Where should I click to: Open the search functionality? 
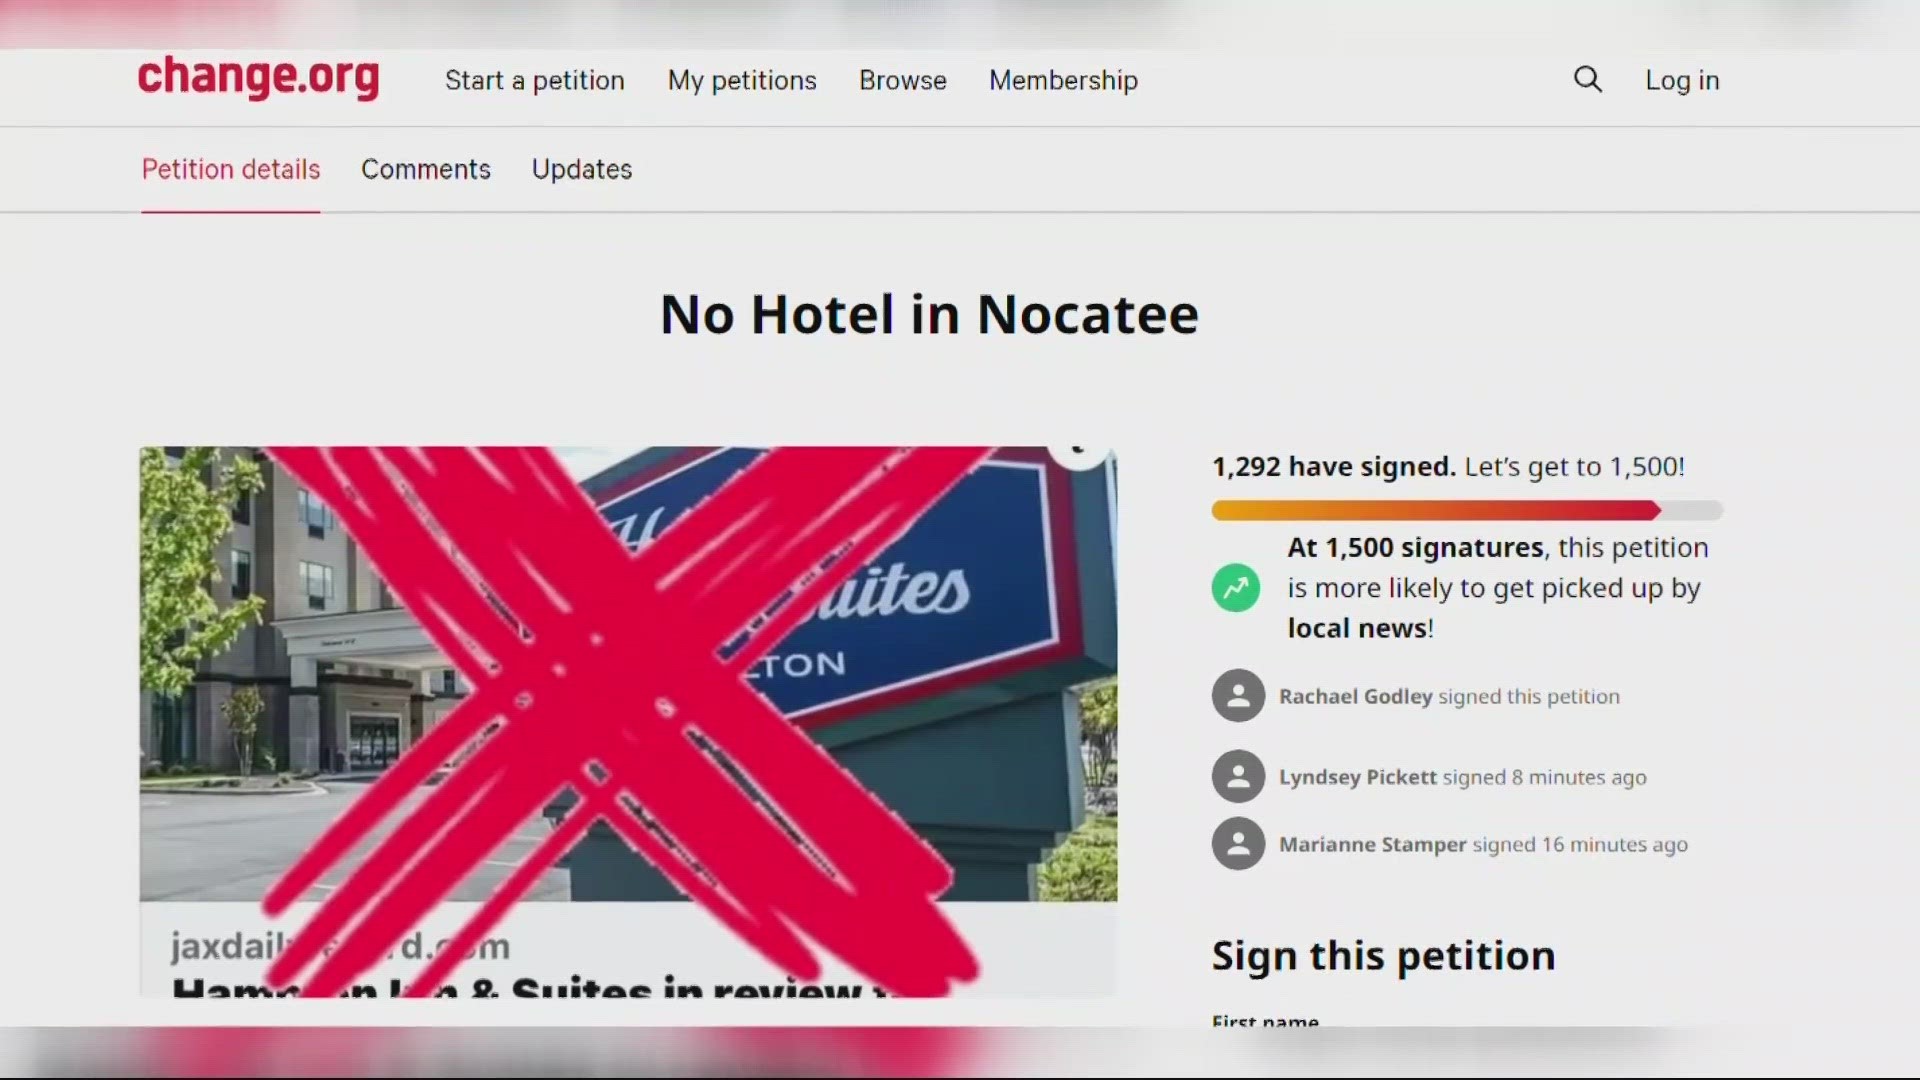[x=1589, y=79]
